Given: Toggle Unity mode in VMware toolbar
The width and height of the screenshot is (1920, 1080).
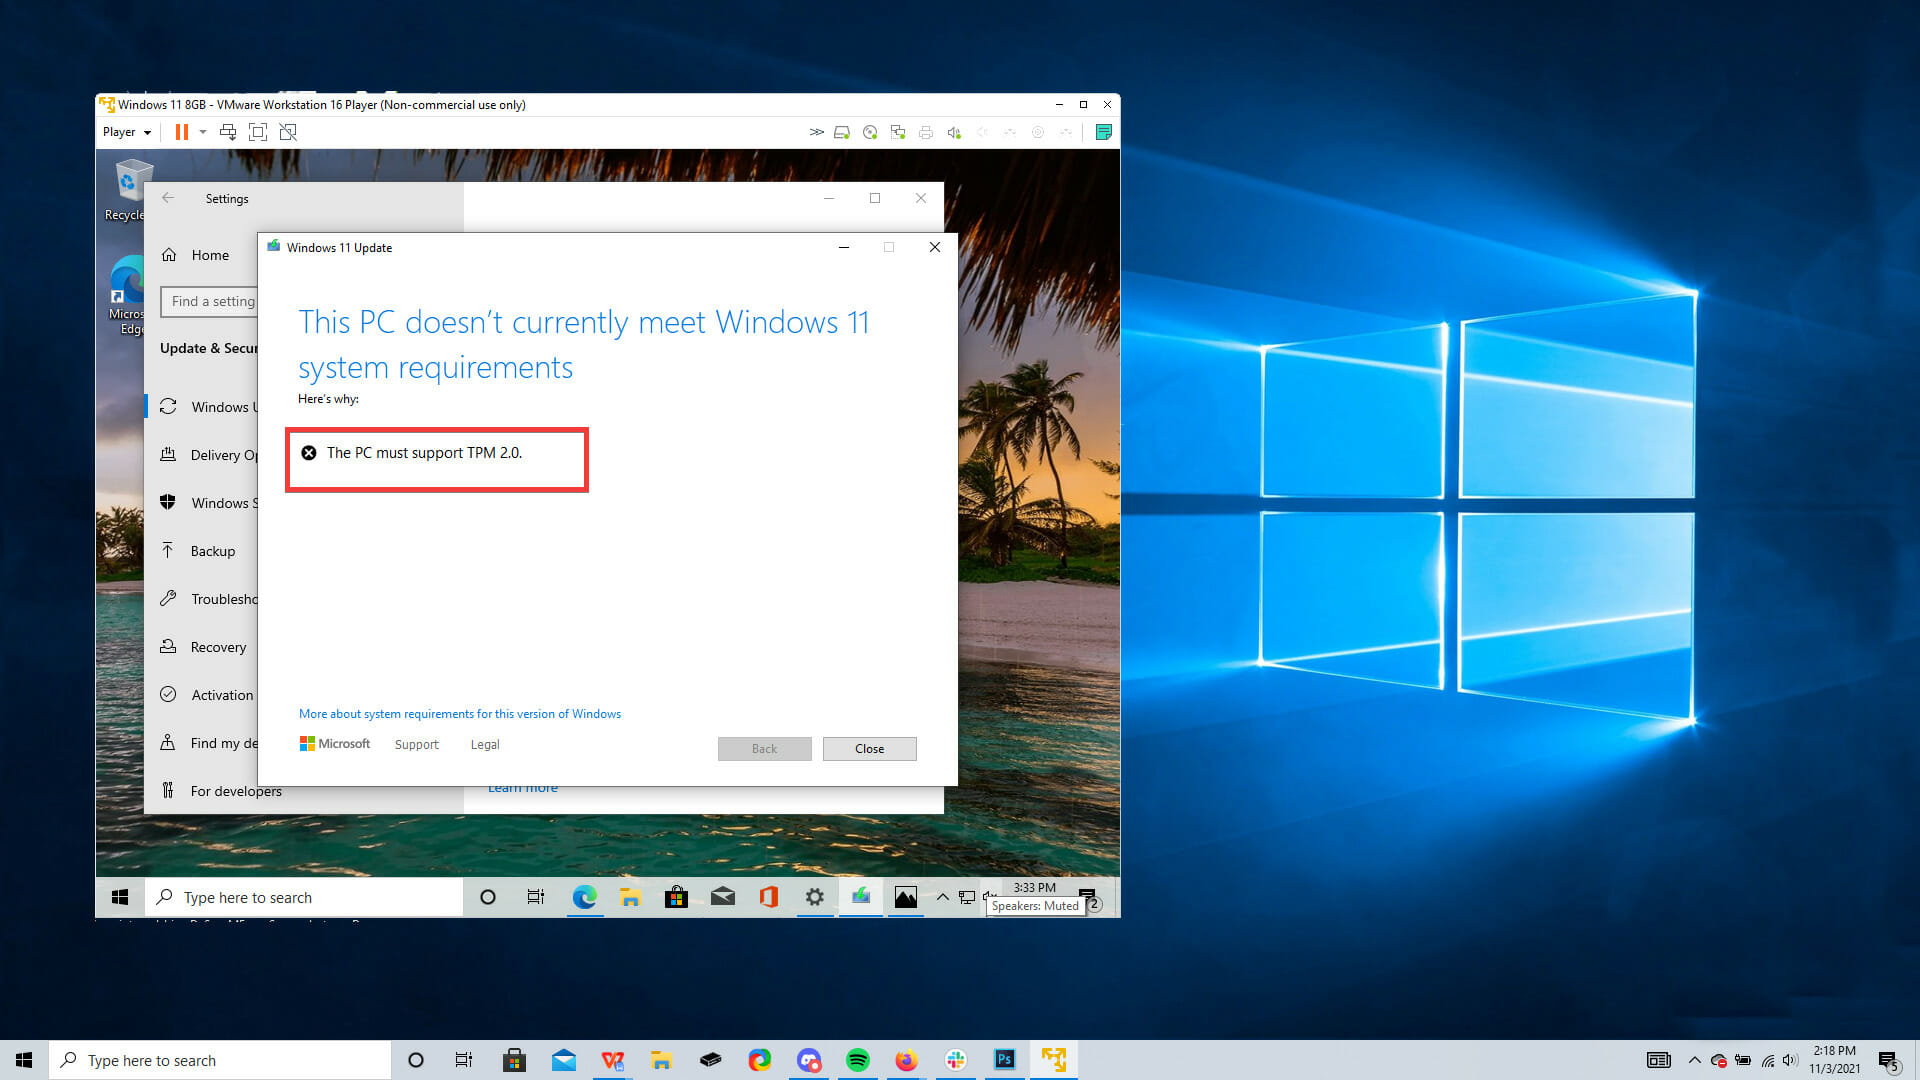Looking at the screenshot, I should tap(288, 131).
